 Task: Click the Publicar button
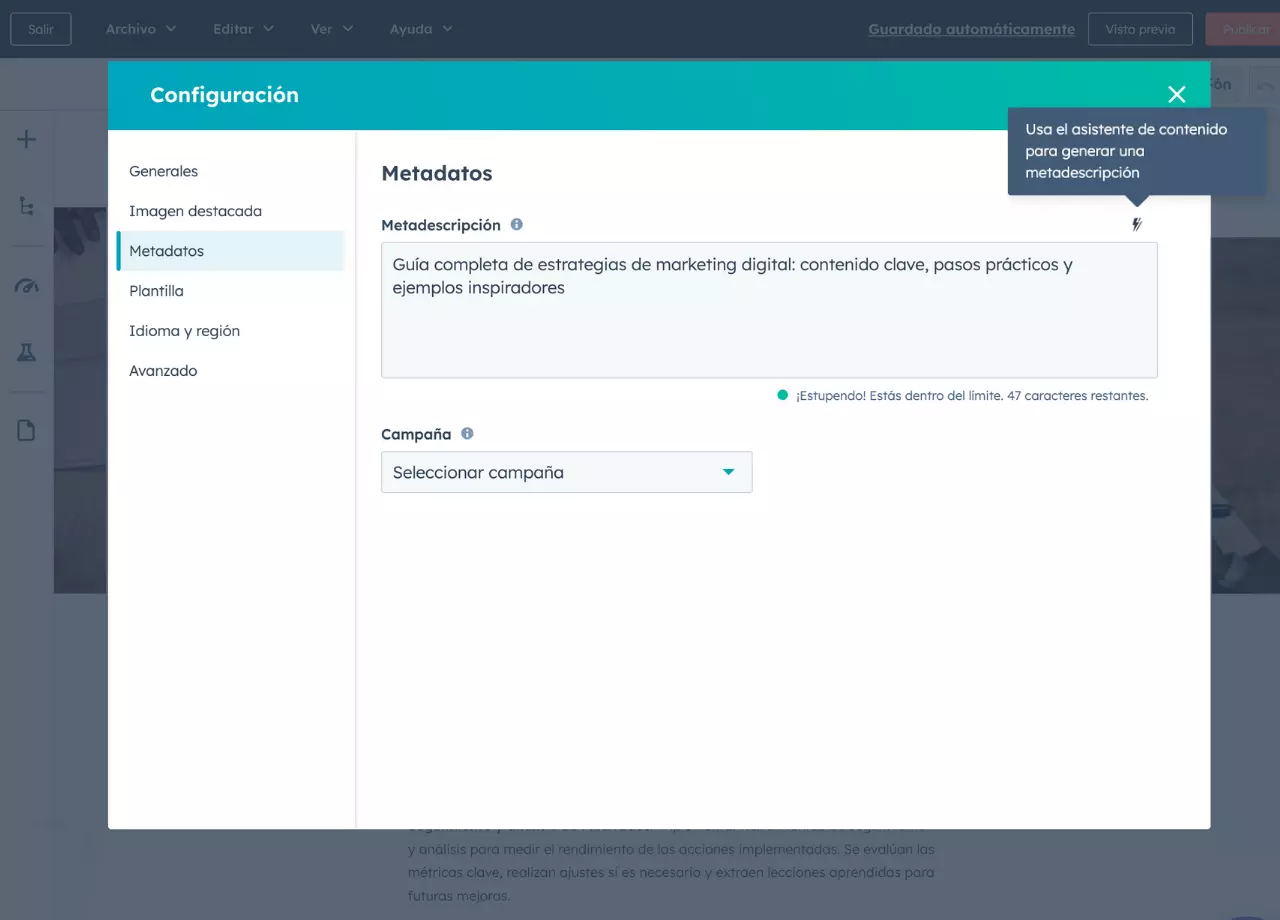(x=1243, y=29)
